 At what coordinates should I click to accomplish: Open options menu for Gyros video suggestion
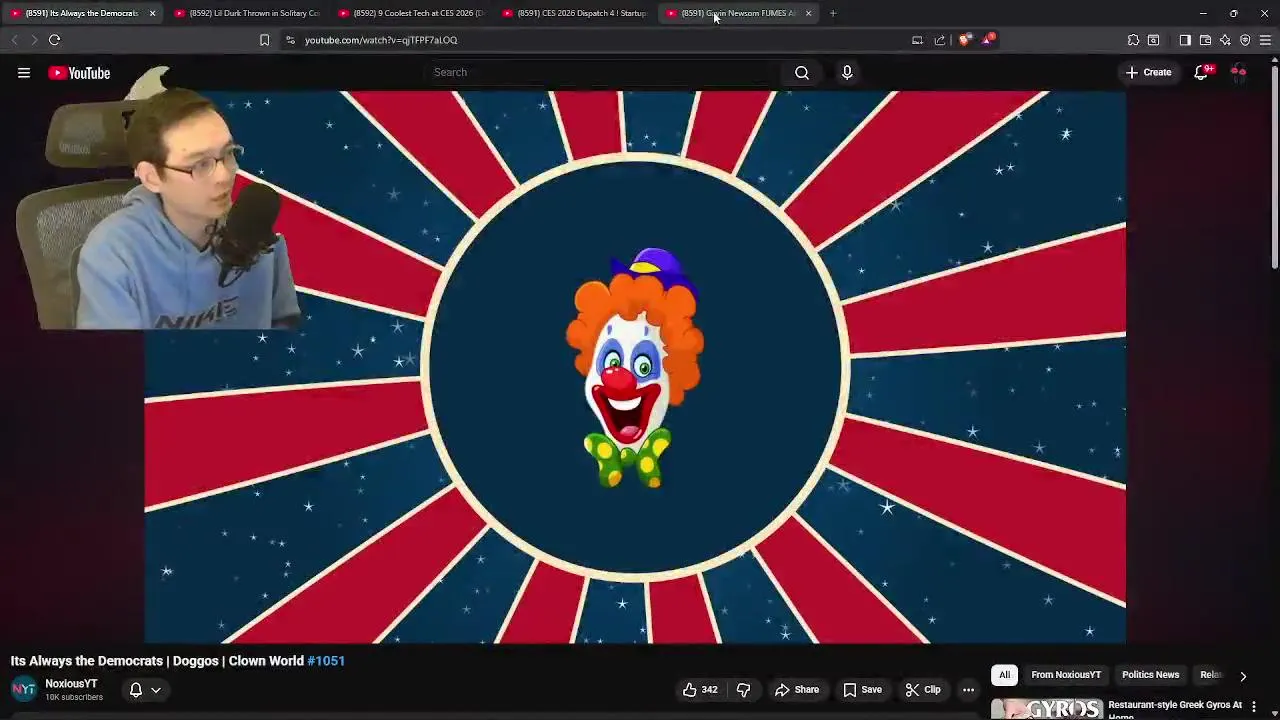coord(1254,707)
